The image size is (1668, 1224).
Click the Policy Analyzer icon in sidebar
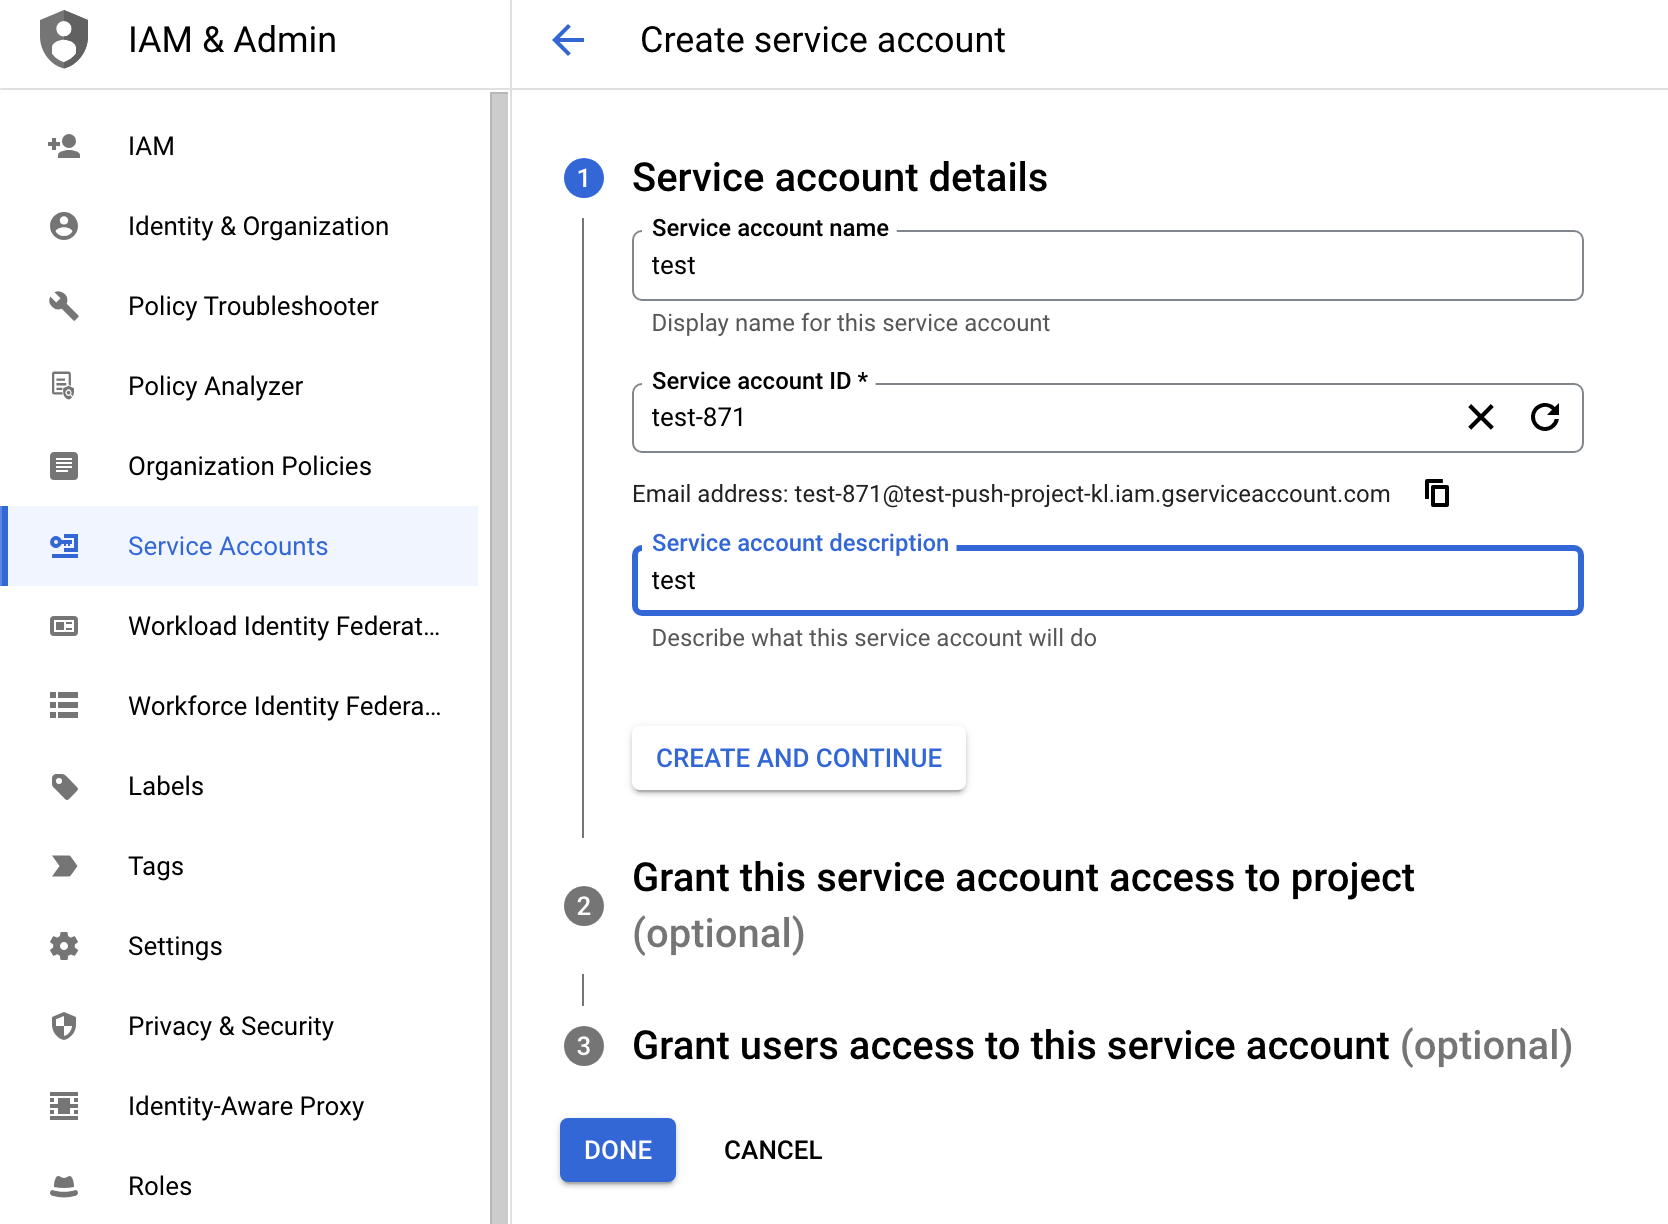pos(63,386)
